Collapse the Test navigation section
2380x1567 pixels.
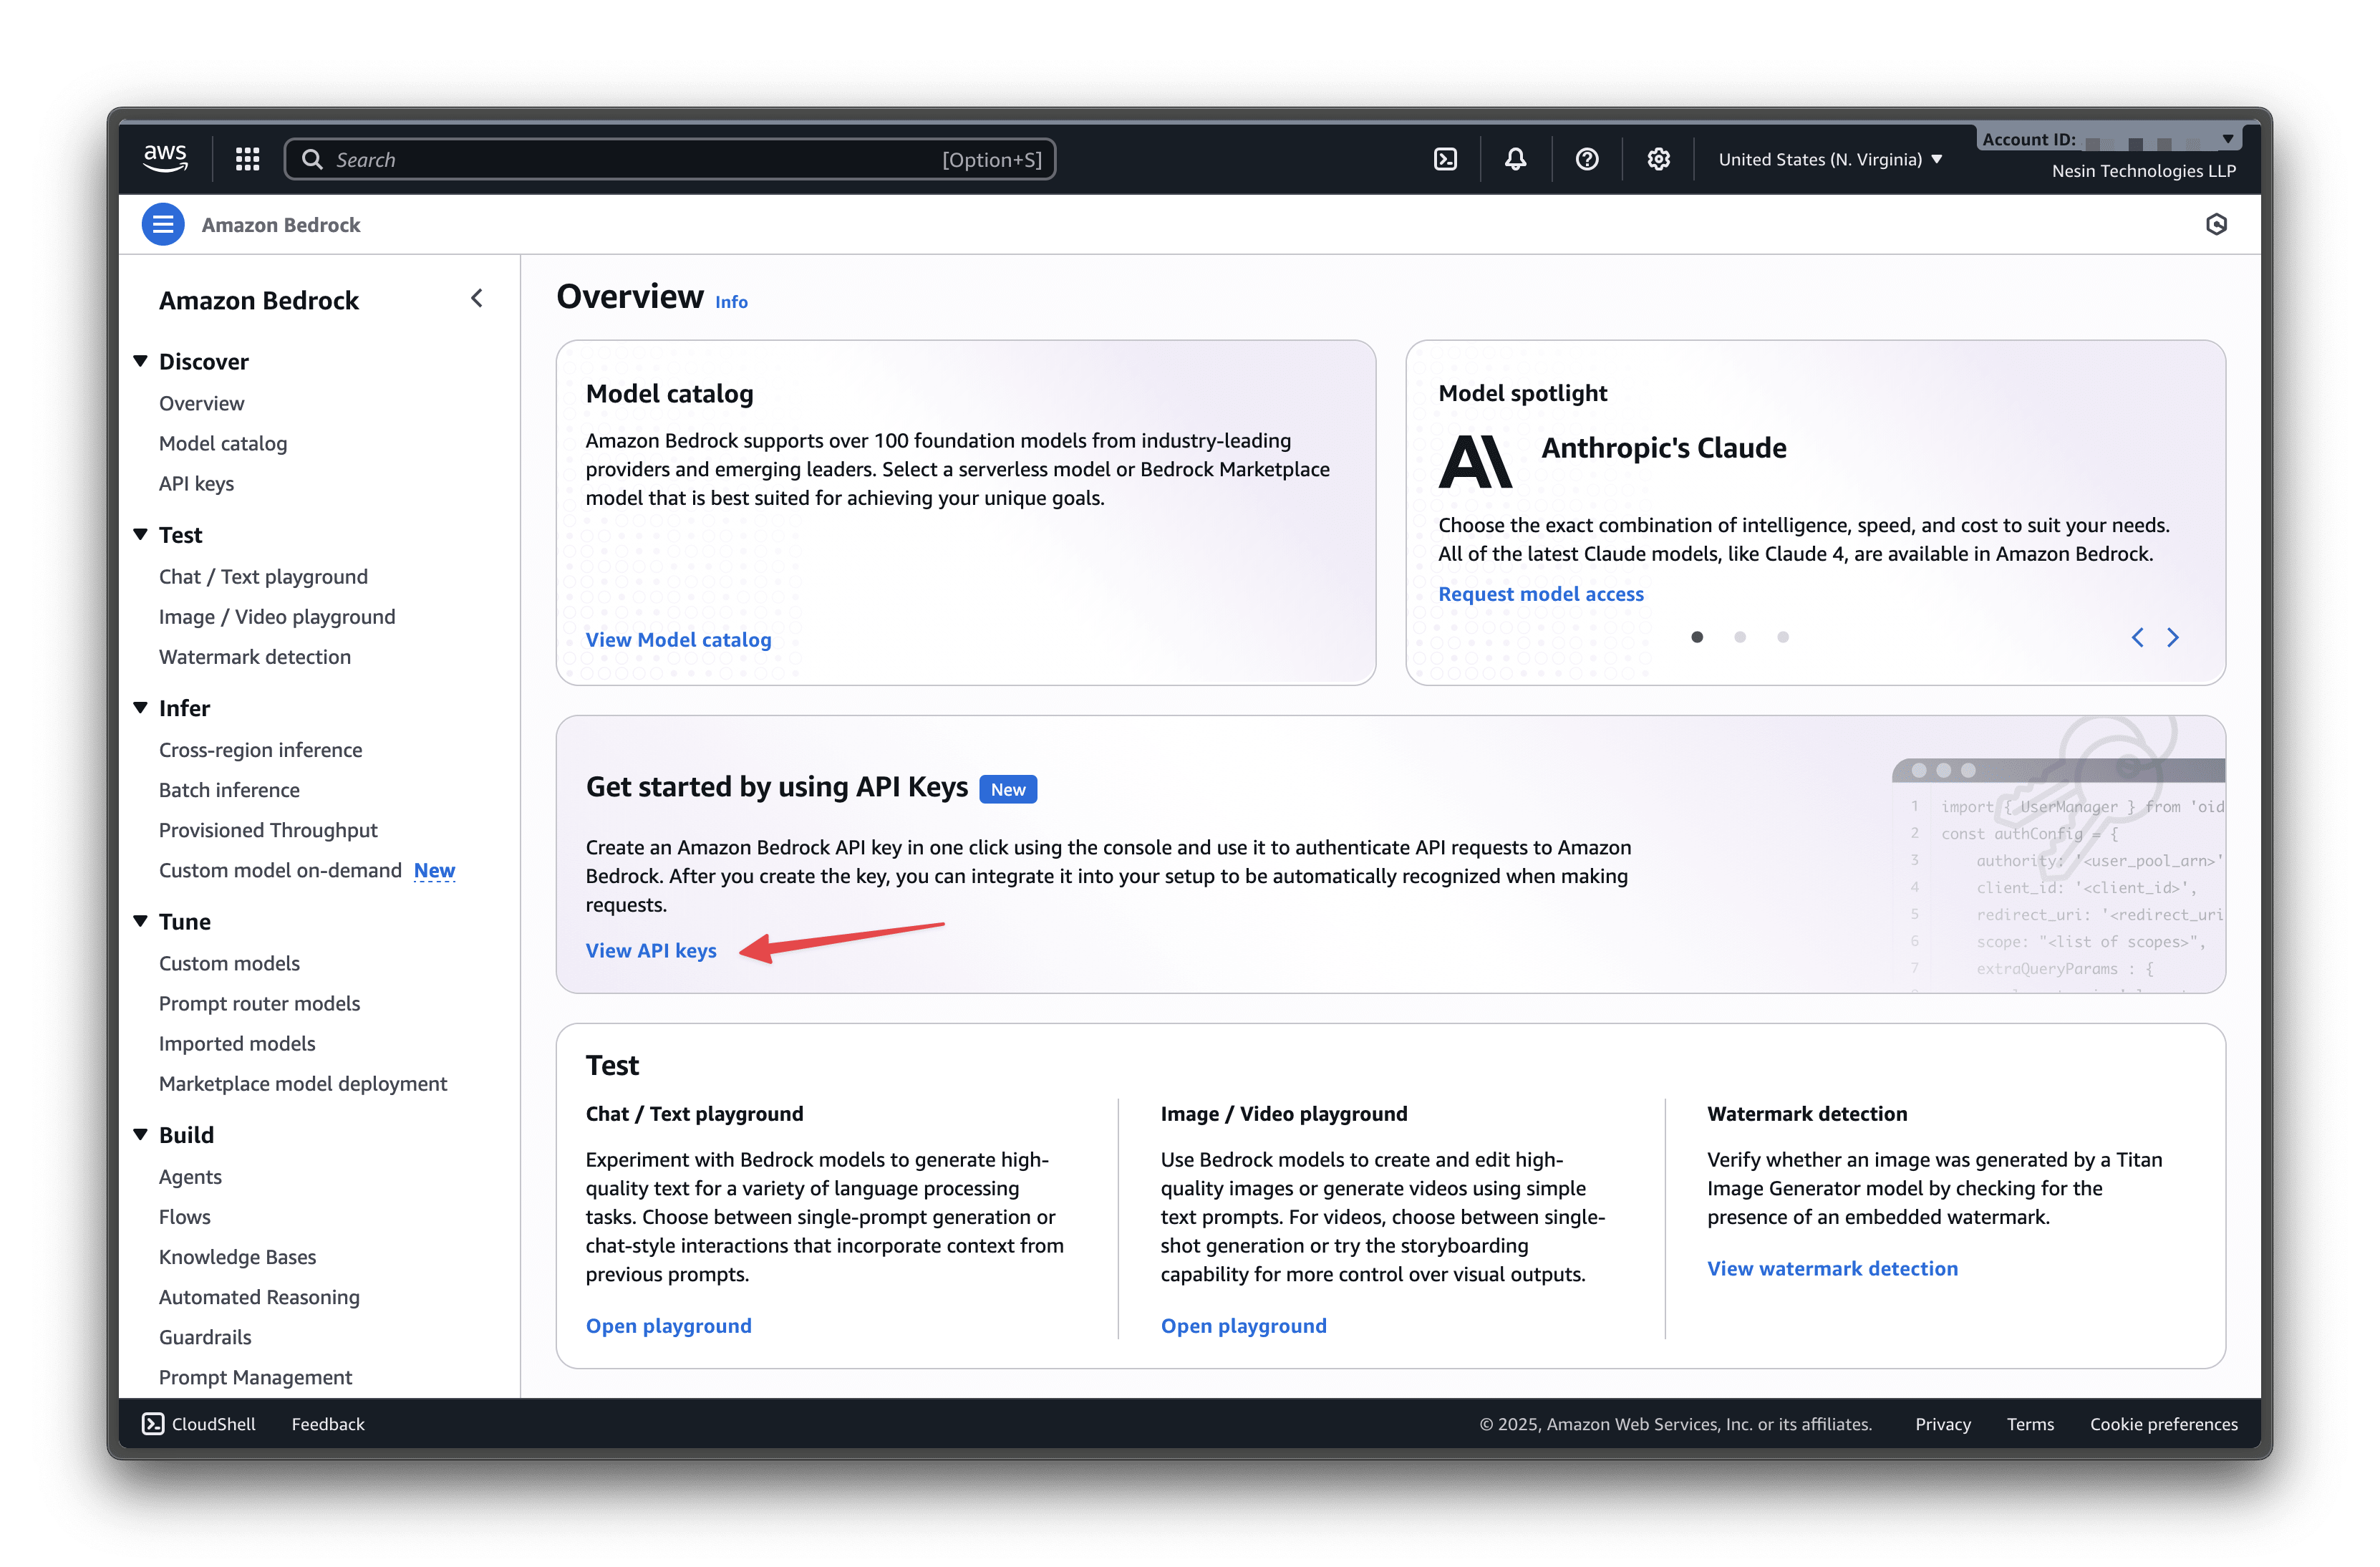(x=140, y=534)
